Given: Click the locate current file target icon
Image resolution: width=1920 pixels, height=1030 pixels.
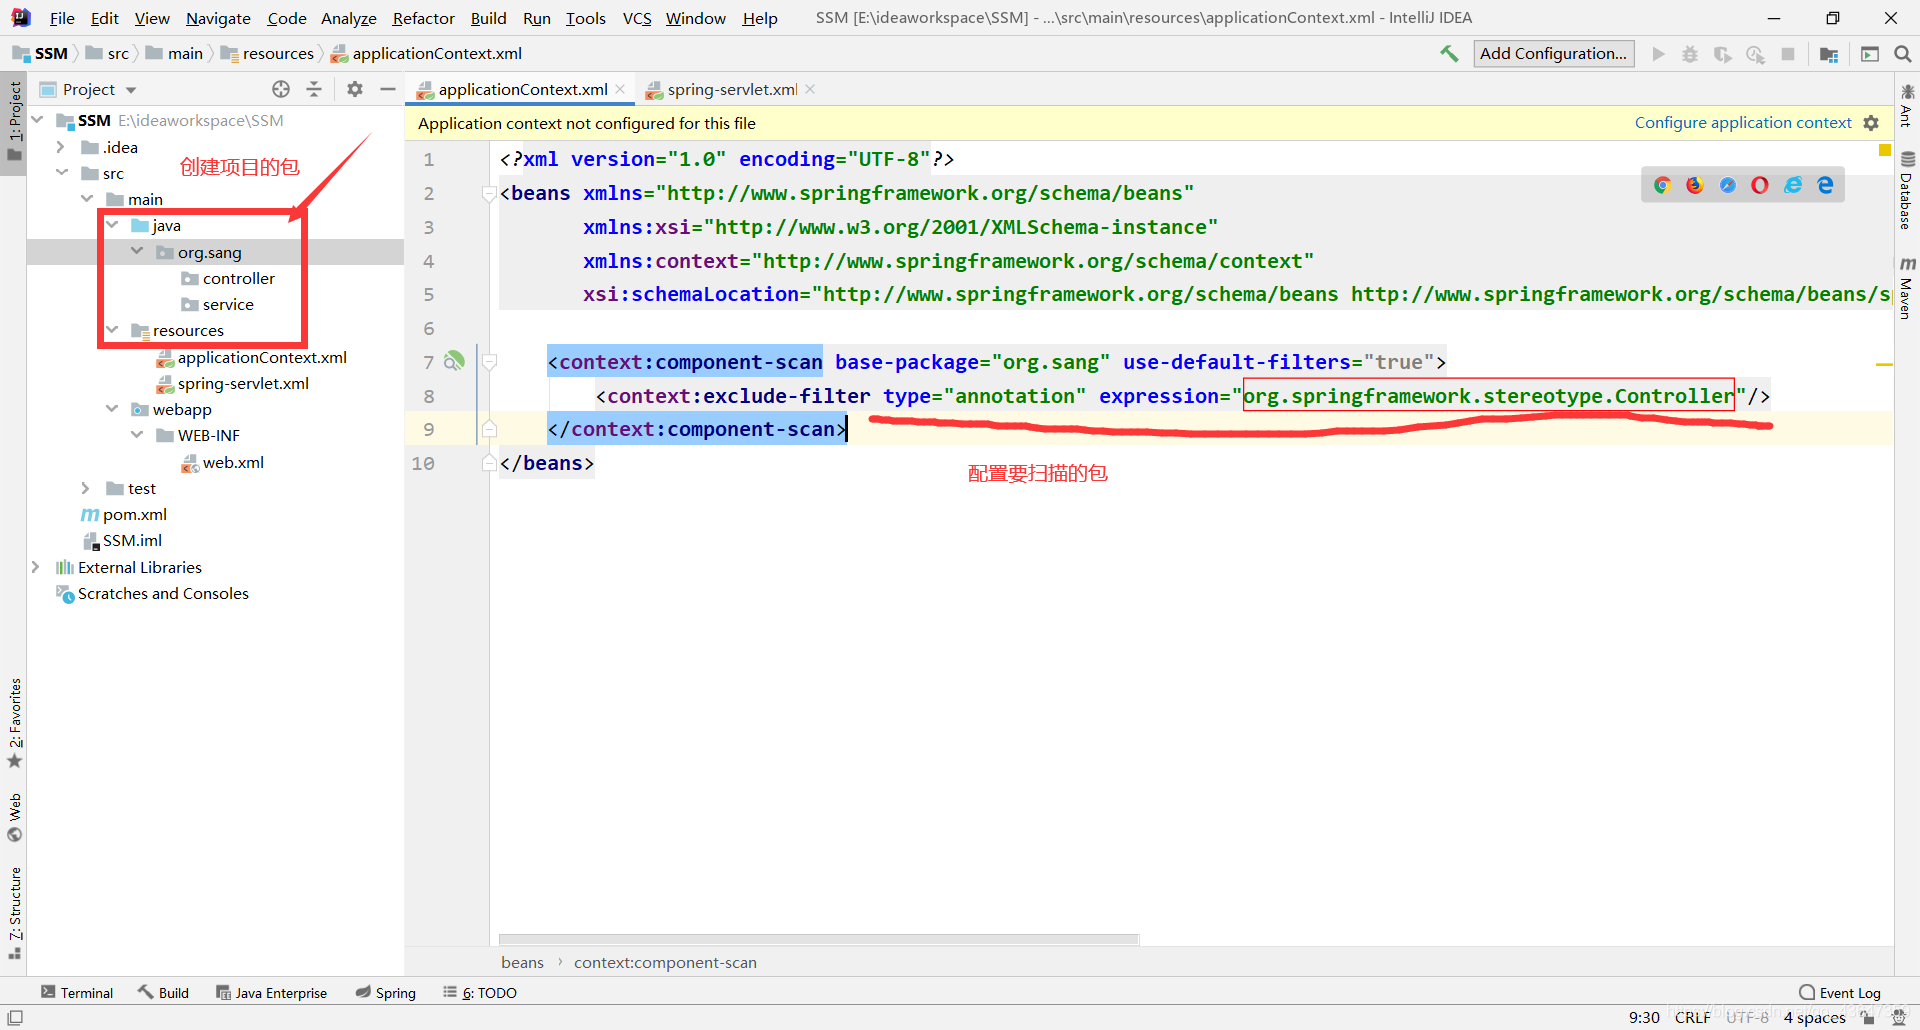Looking at the screenshot, I should pyautogui.click(x=281, y=89).
